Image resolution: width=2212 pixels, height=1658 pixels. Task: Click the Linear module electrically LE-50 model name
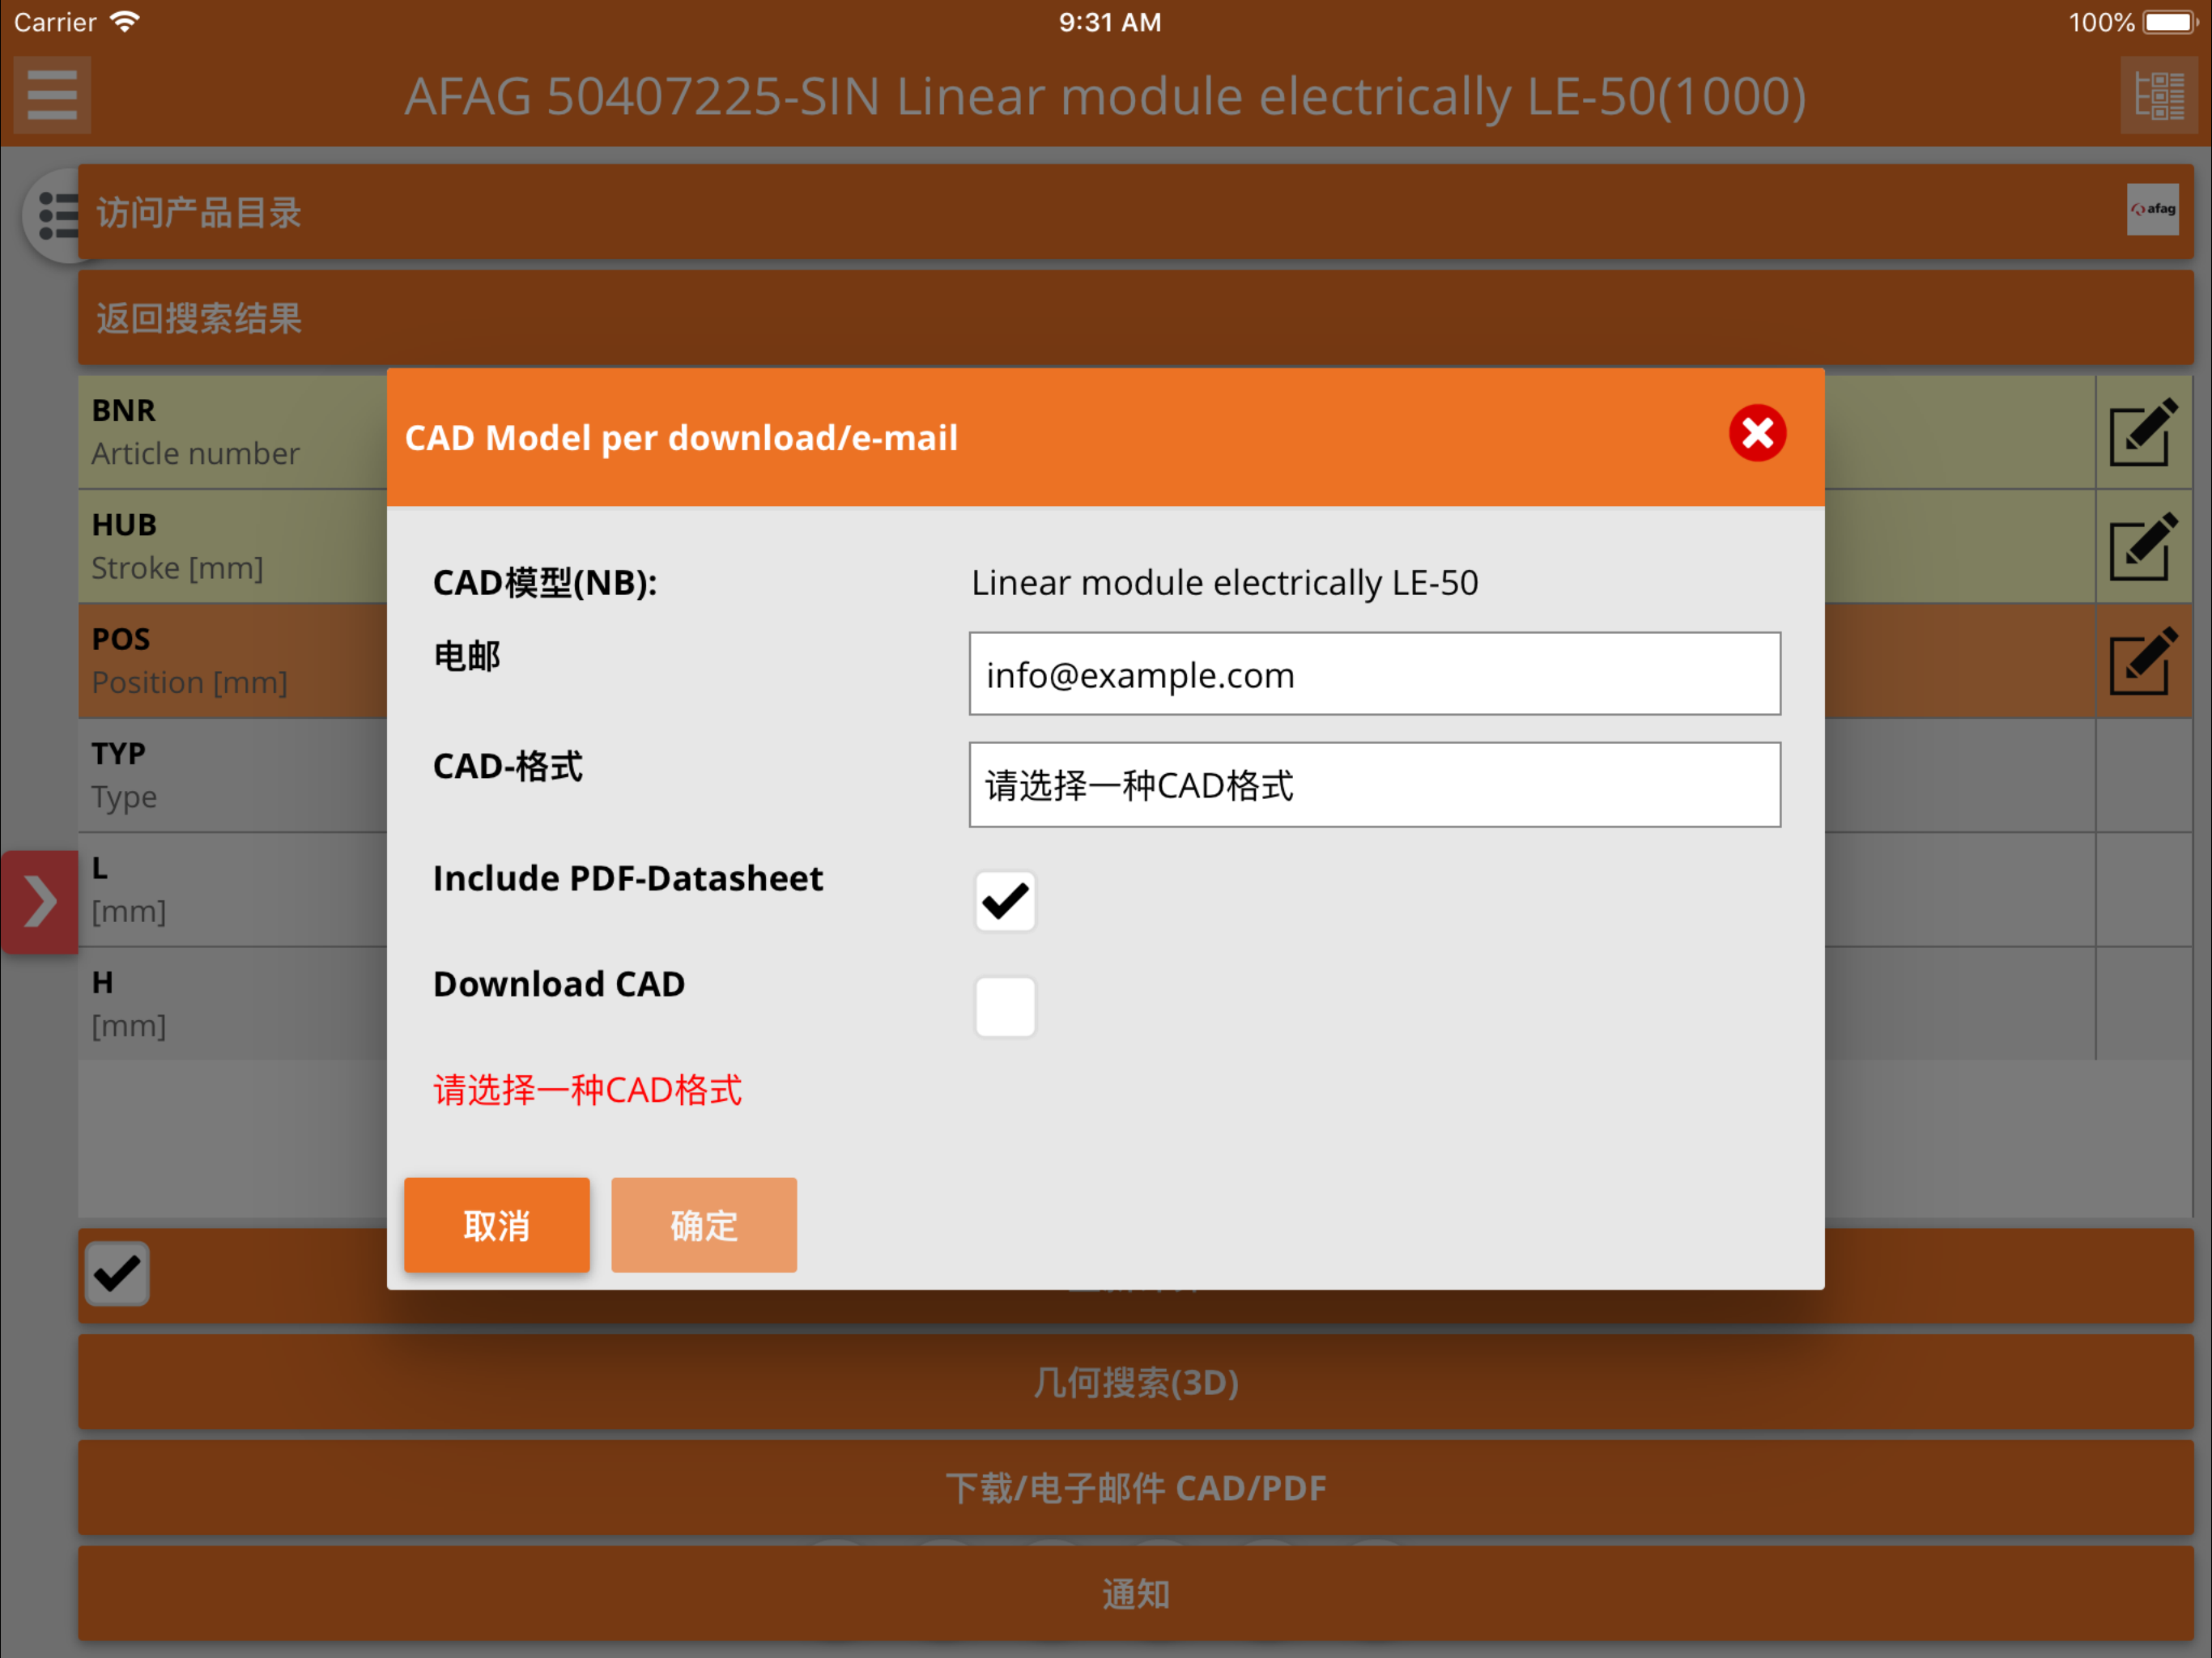point(1225,583)
